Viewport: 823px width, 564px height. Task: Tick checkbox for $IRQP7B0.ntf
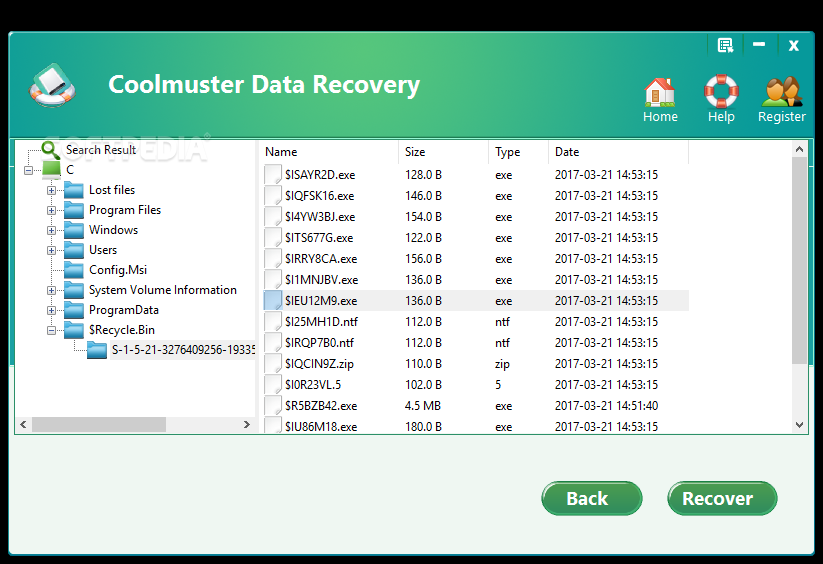click(x=273, y=343)
